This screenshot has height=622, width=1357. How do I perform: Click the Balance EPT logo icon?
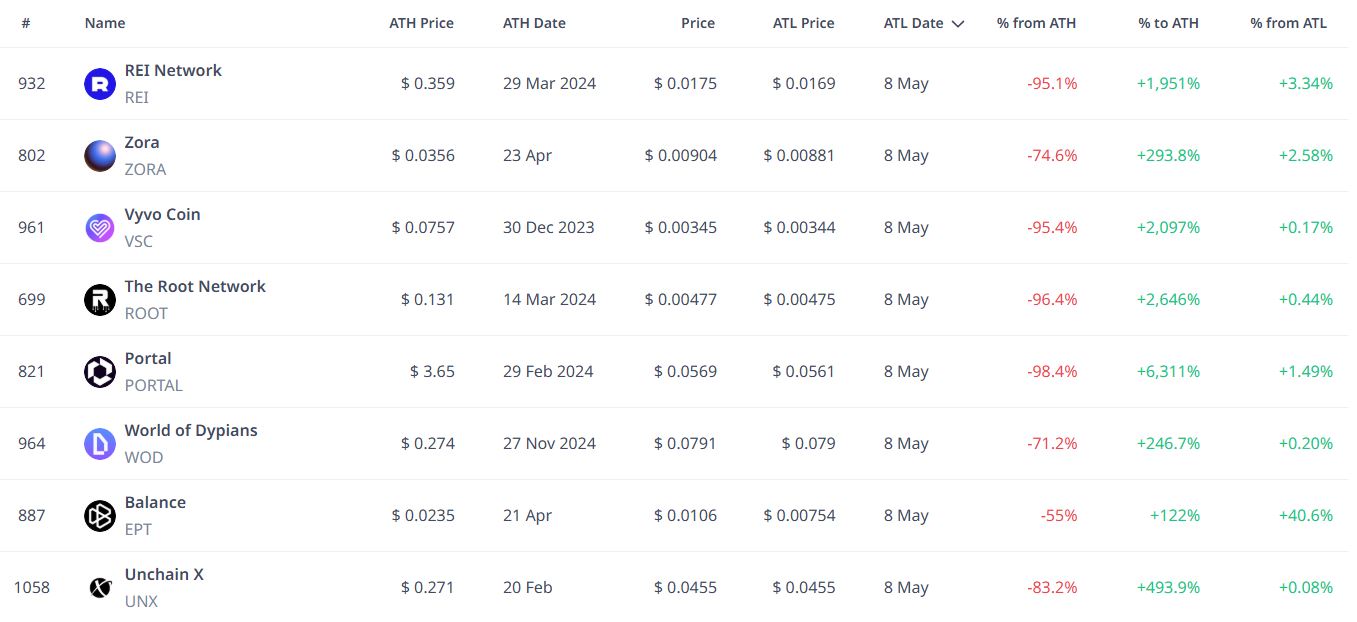point(100,516)
